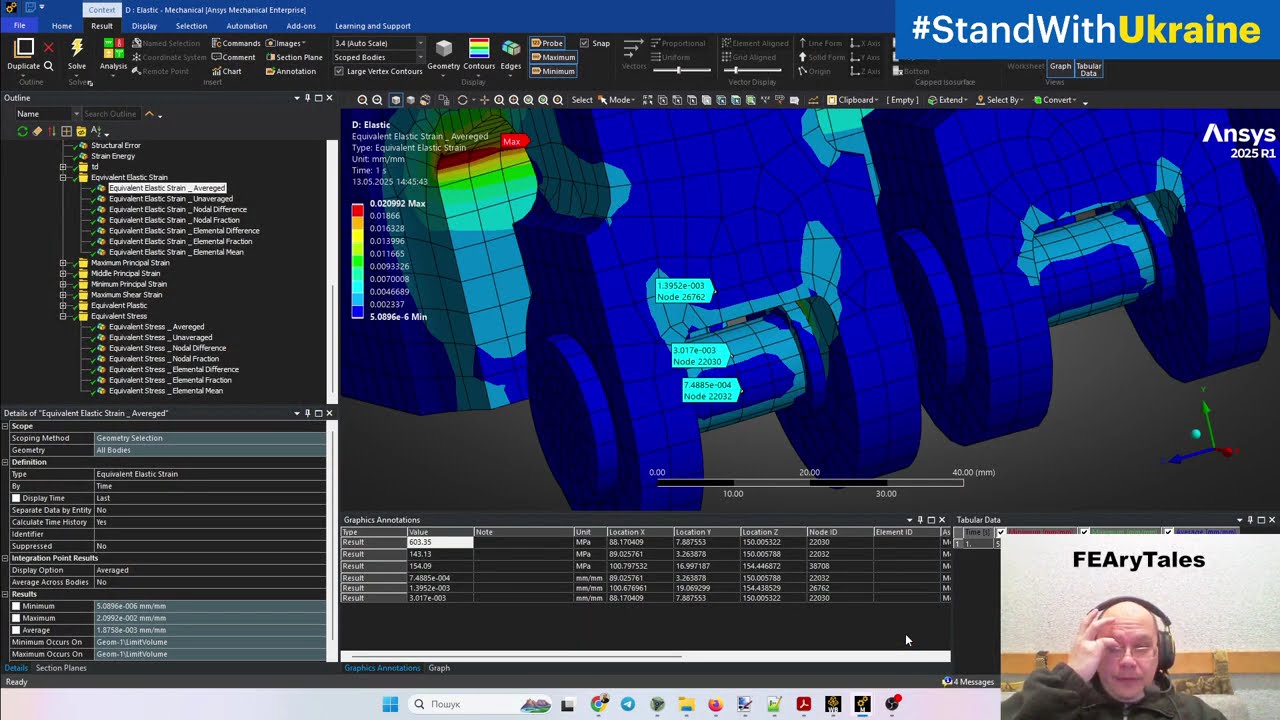
Task: Click the pan arrows icon
Action: [x=484, y=100]
